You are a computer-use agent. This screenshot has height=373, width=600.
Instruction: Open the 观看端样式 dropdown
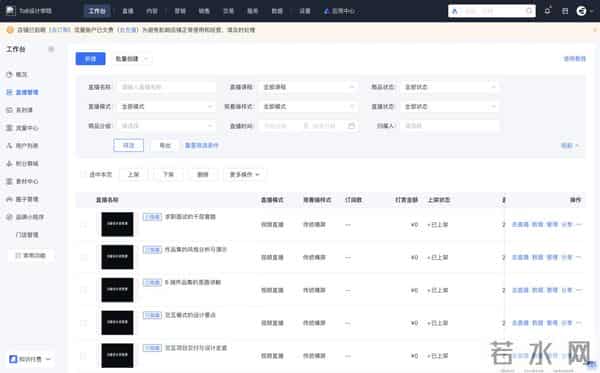pyautogui.click(x=308, y=106)
